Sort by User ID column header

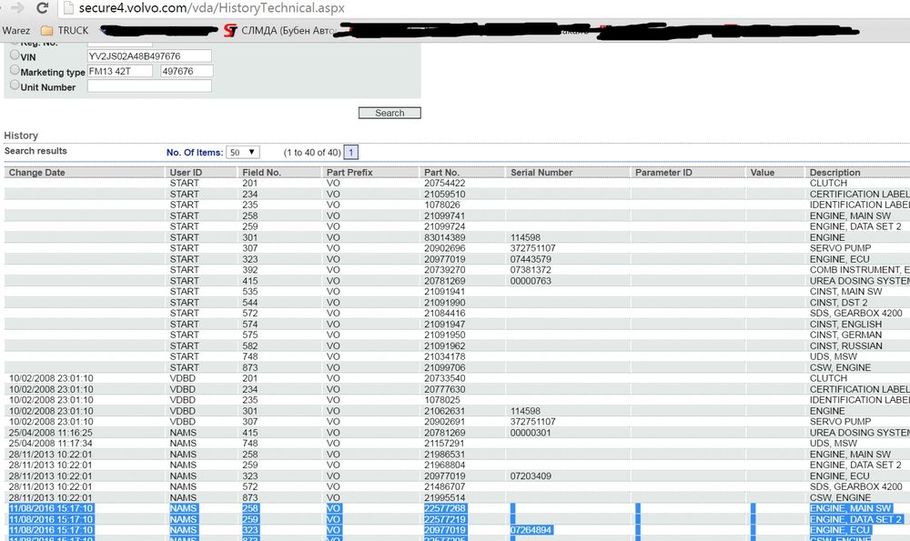pyautogui.click(x=186, y=172)
